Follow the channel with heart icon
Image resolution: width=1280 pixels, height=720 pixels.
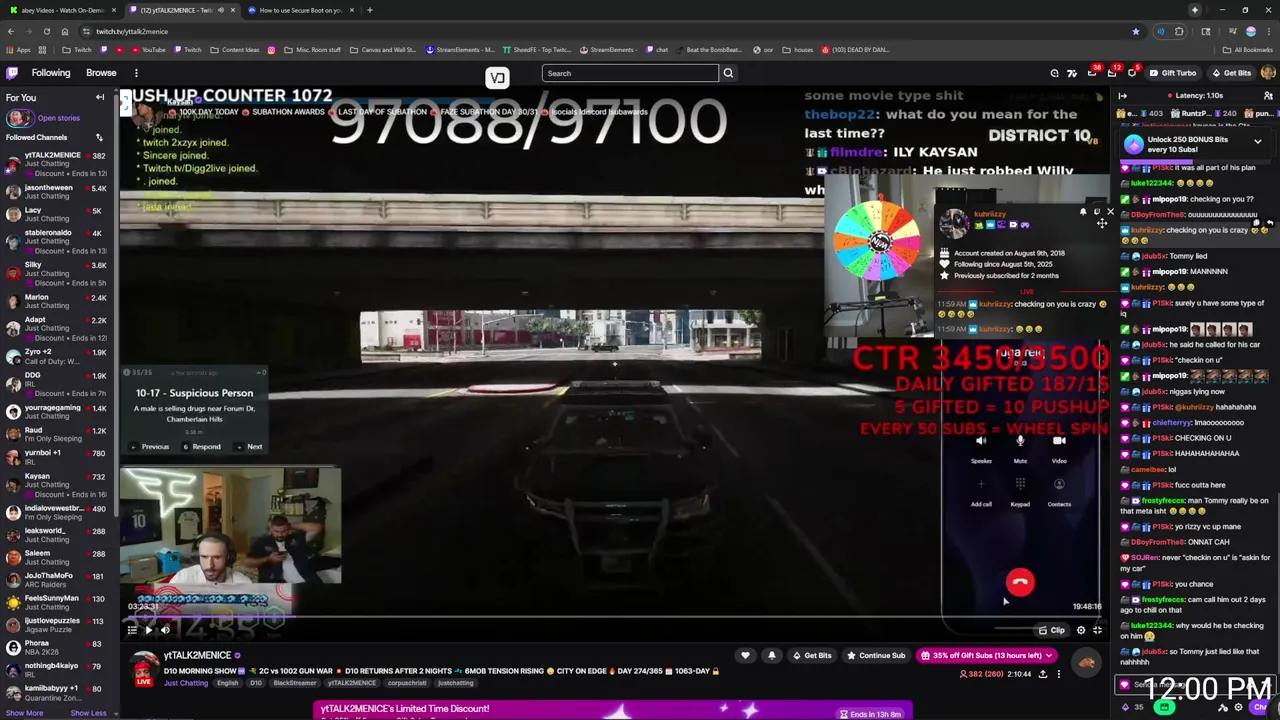(745, 656)
